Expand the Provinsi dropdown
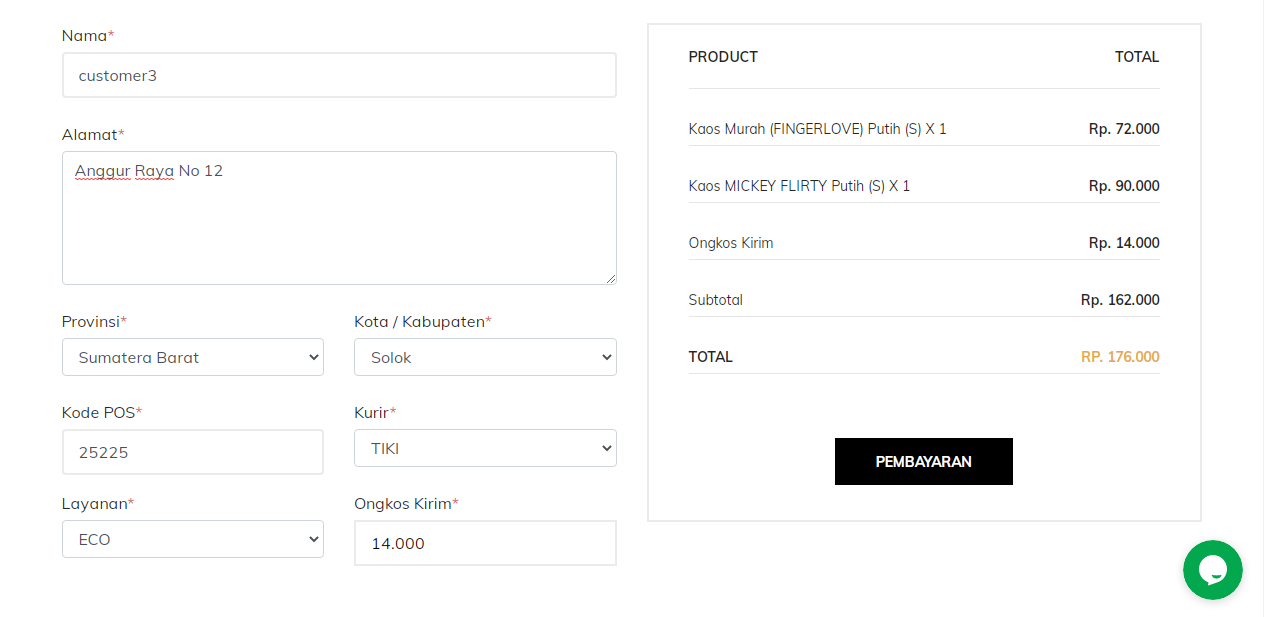The image size is (1264, 617). 193,357
